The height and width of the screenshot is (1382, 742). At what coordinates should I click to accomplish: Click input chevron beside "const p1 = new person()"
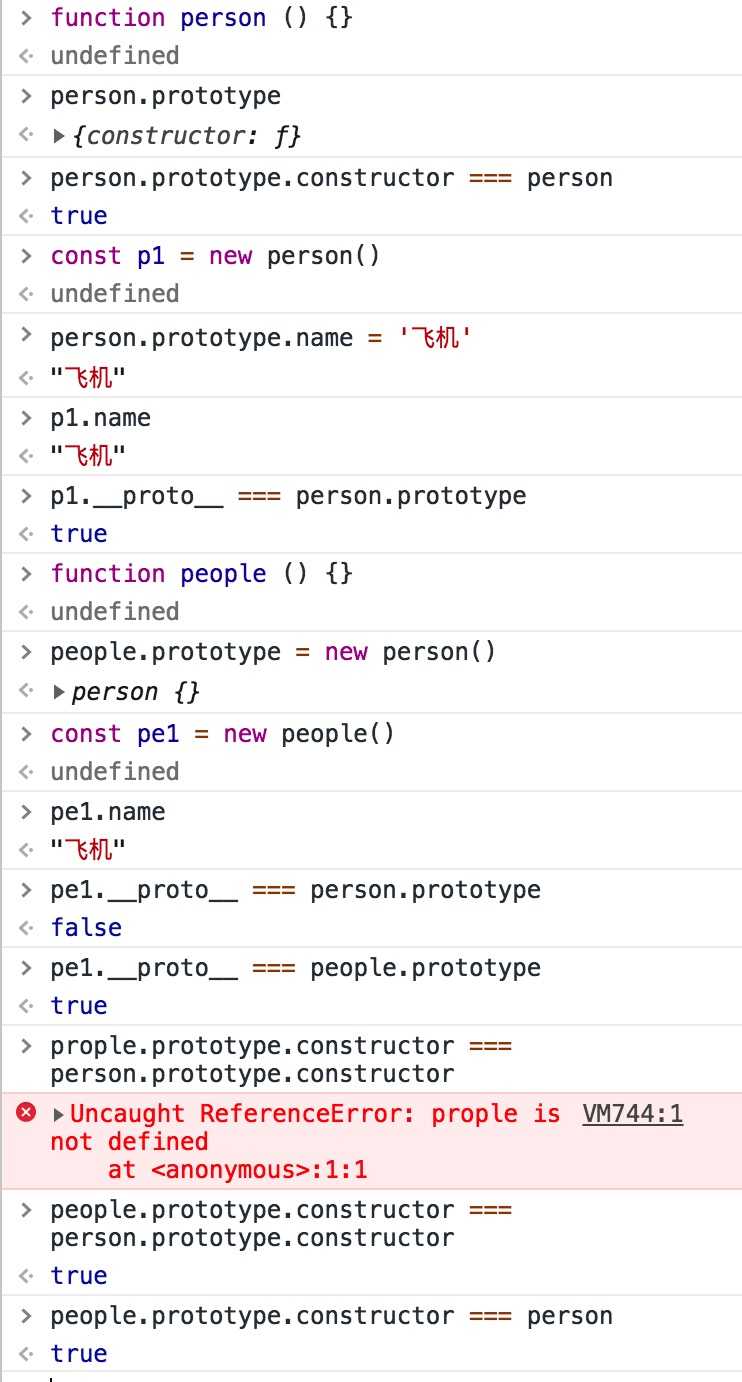point(28,255)
